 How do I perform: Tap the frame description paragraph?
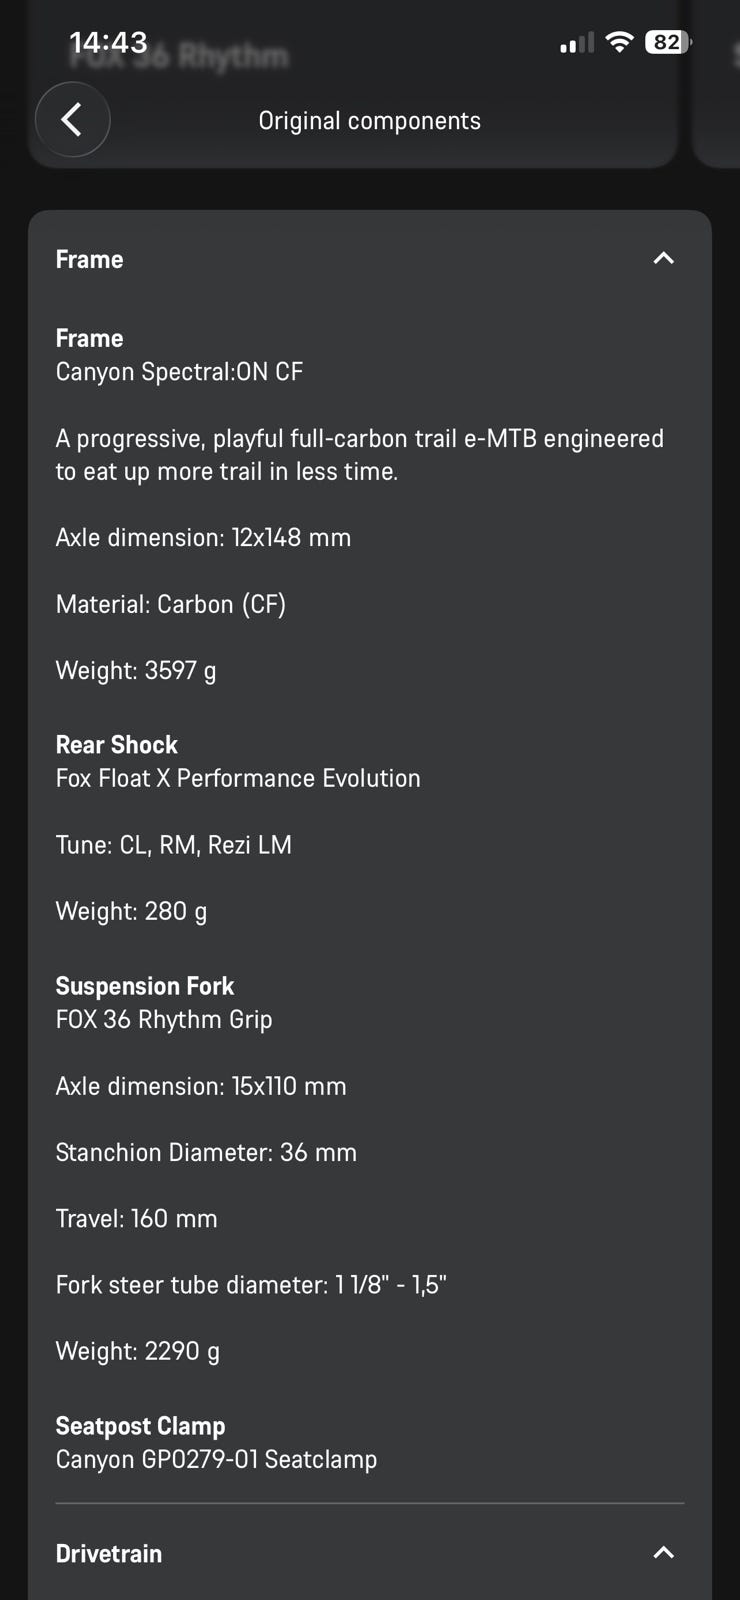[360, 455]
